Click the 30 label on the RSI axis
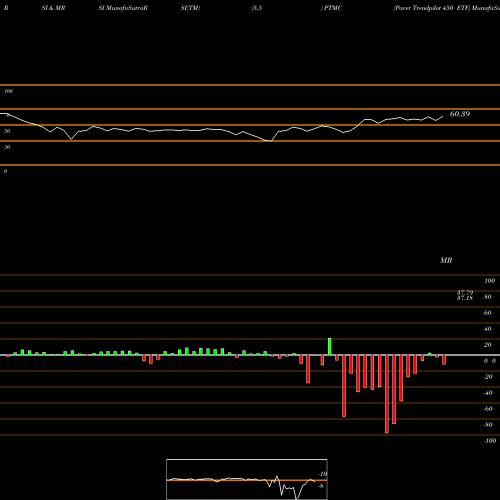Image resolution: width=500 pixels, height=500 pixels. [7, 147]
